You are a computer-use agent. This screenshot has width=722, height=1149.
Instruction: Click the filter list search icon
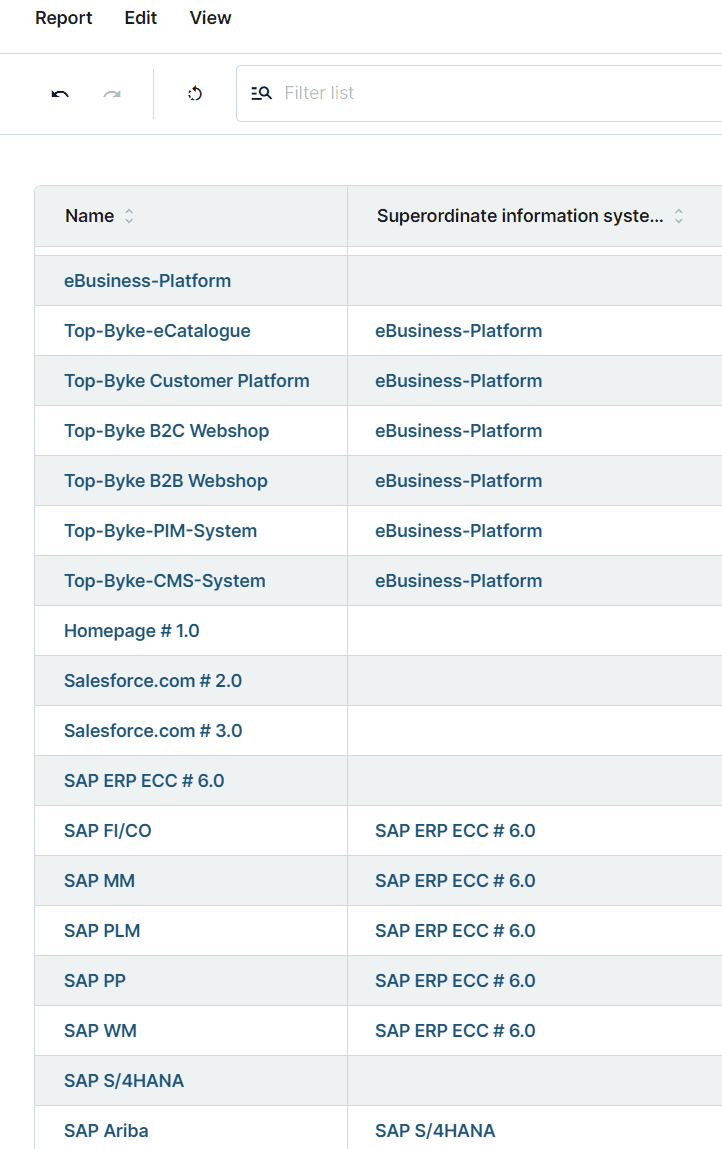261,93
